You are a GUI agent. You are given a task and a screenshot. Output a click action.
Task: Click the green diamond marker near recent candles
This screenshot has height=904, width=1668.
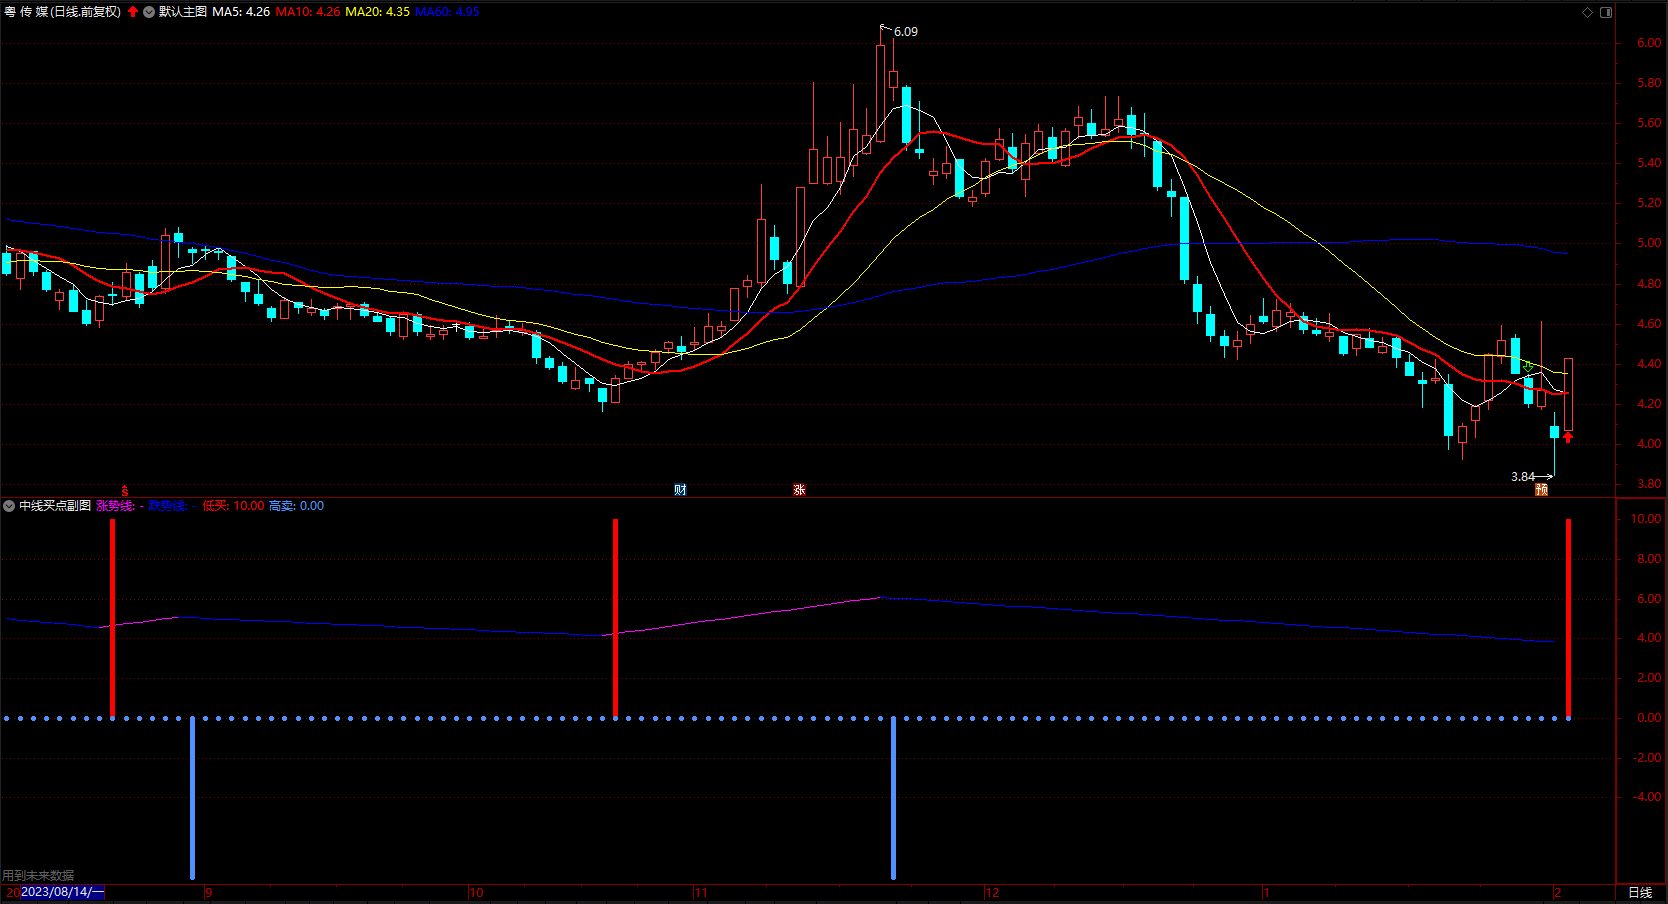point(1528,366)
